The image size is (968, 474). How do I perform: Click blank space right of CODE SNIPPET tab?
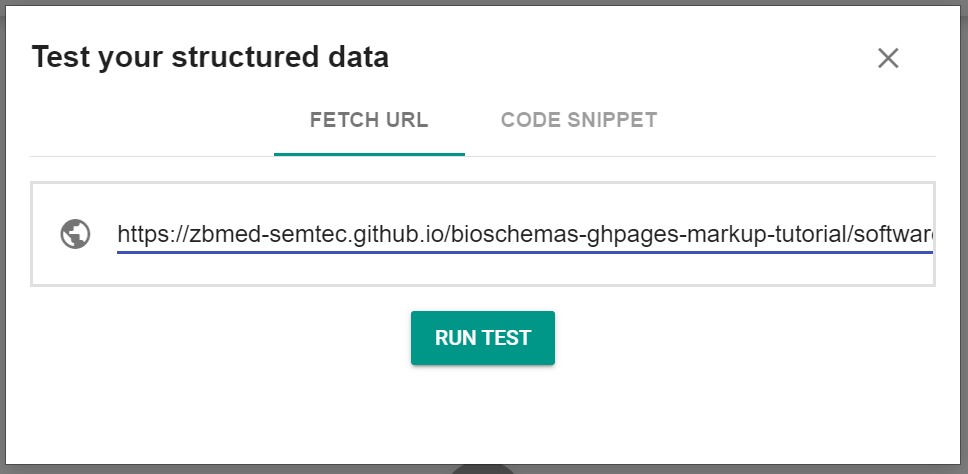pos(800,121)
